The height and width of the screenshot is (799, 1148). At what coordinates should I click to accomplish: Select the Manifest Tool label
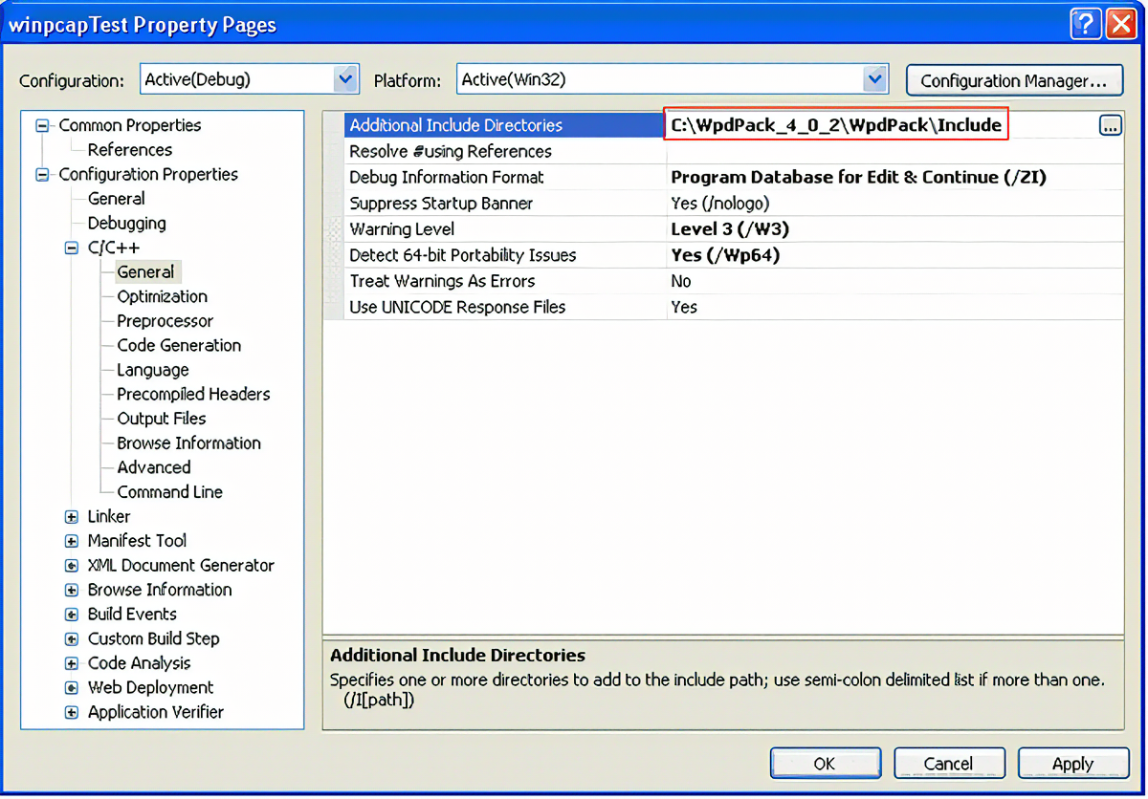137,540
